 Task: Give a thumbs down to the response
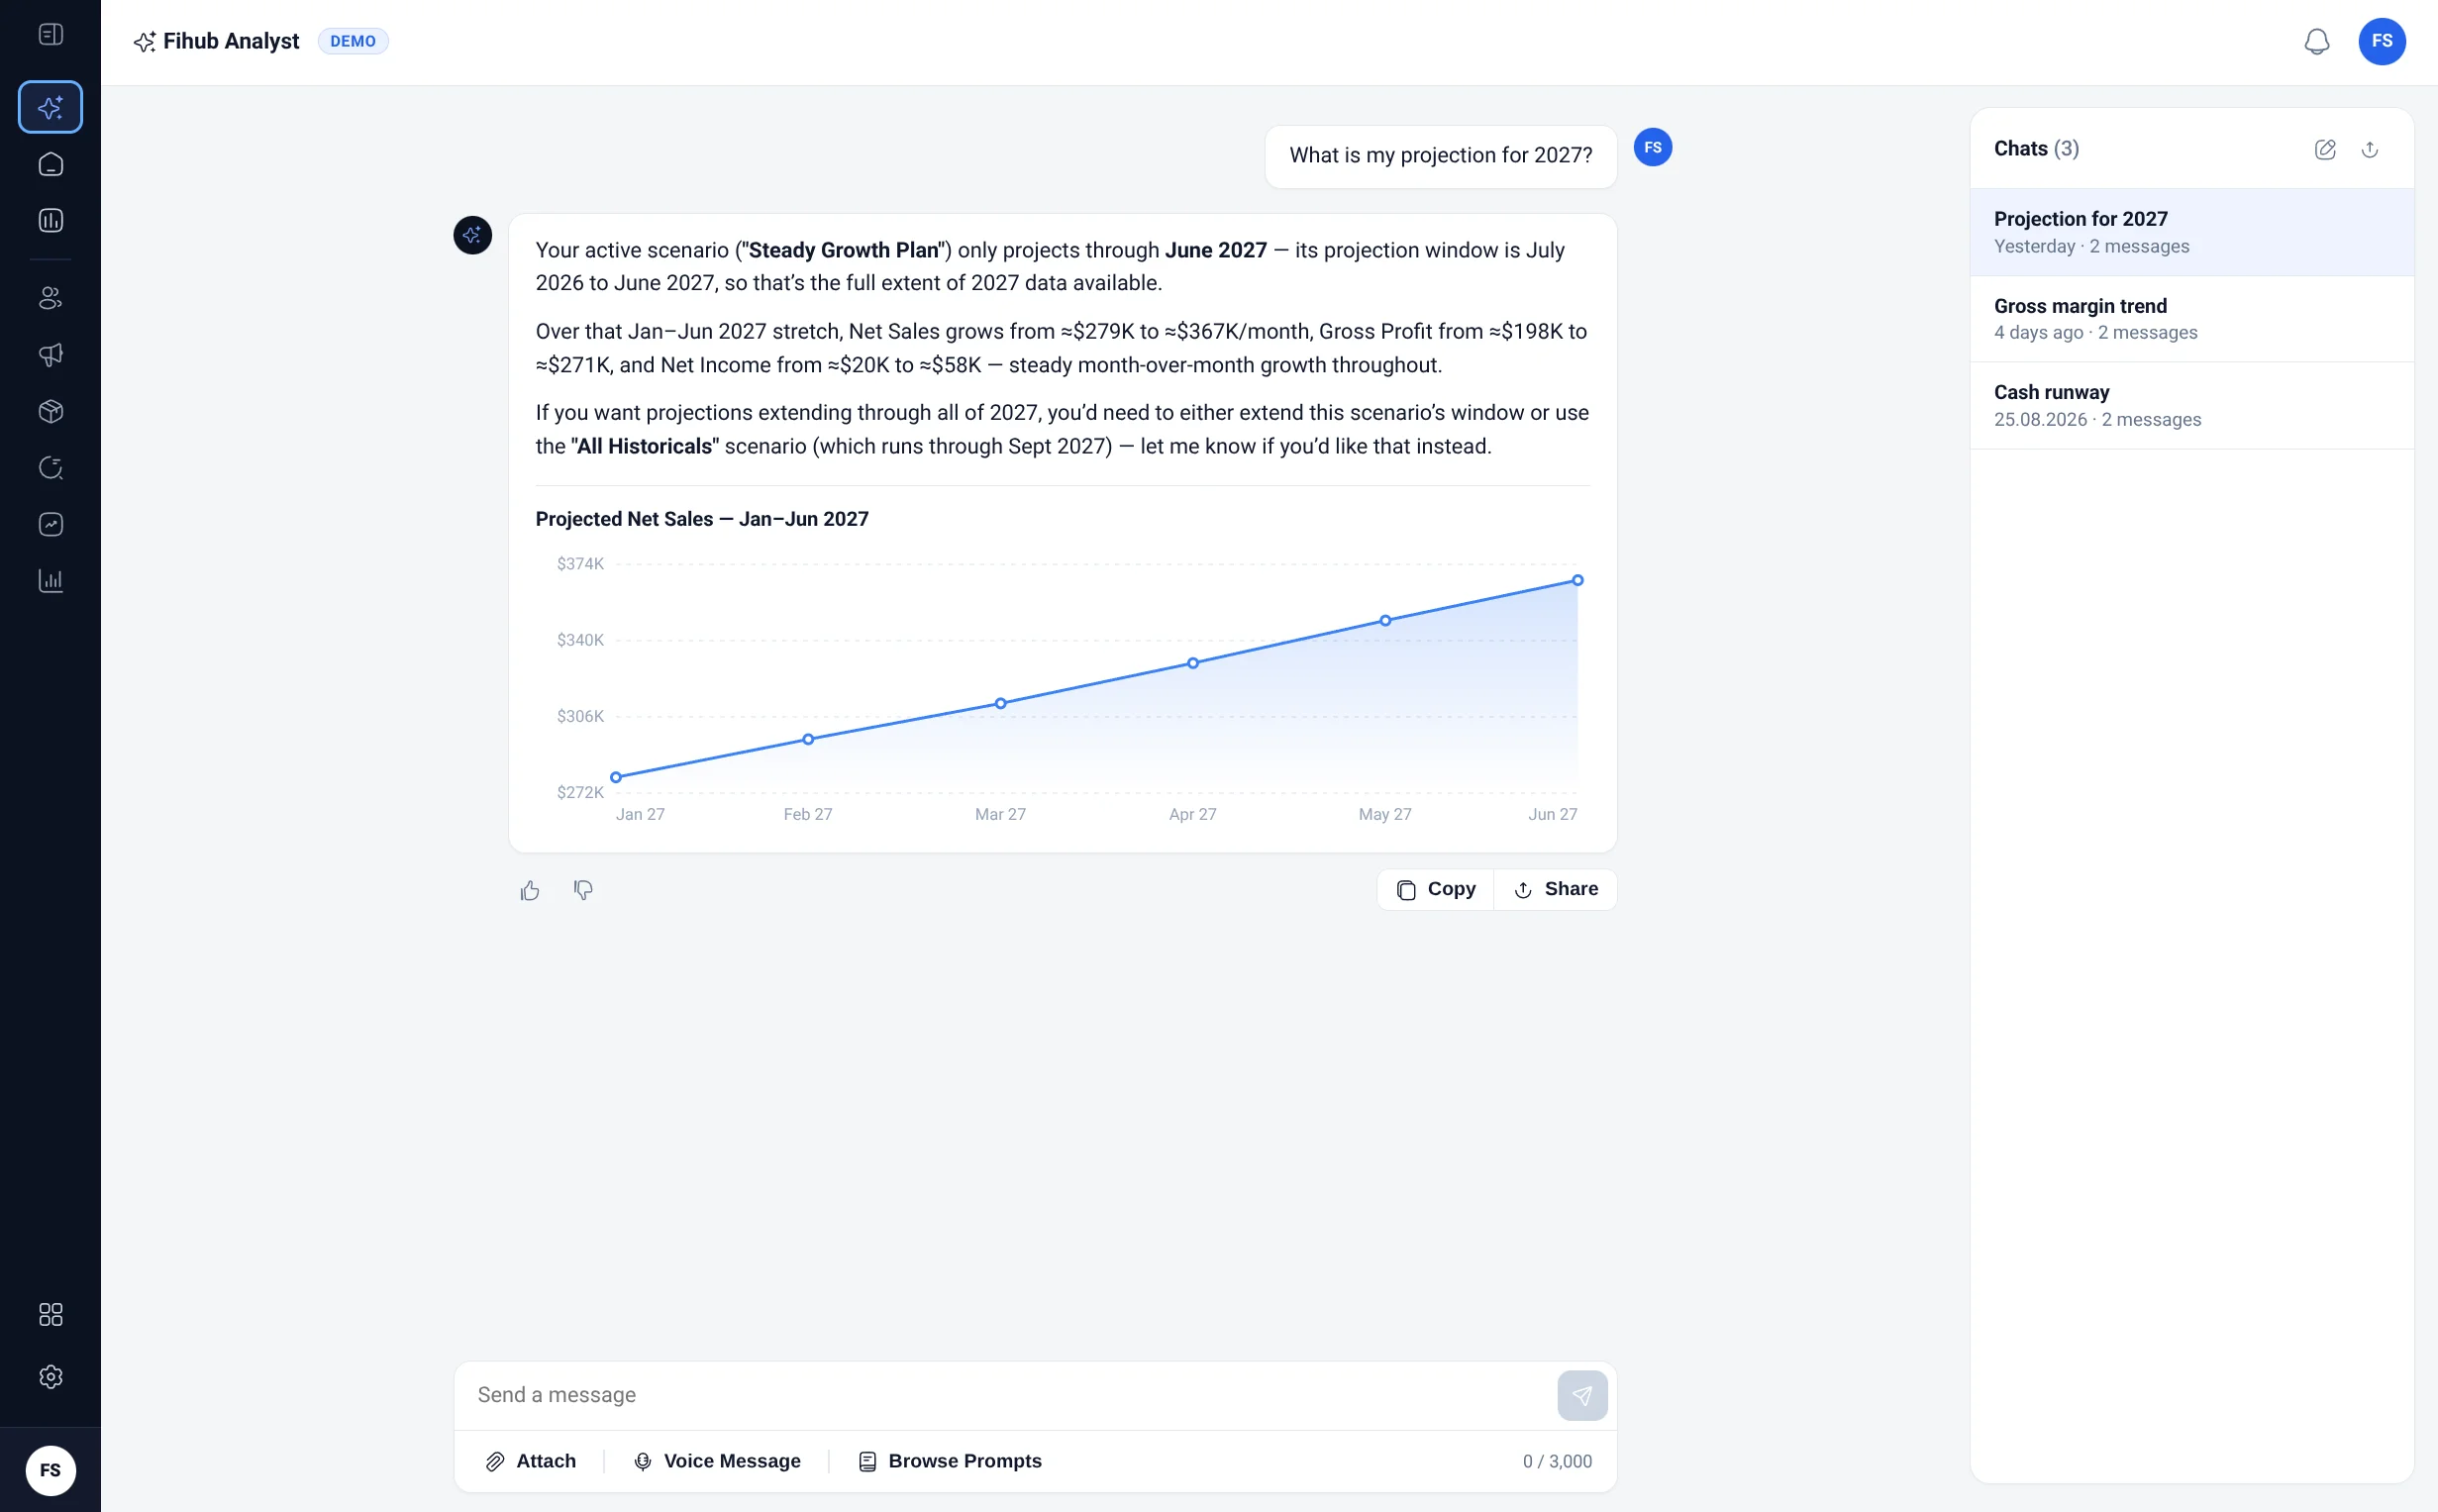pyautogui.click(x=583, y=890)
